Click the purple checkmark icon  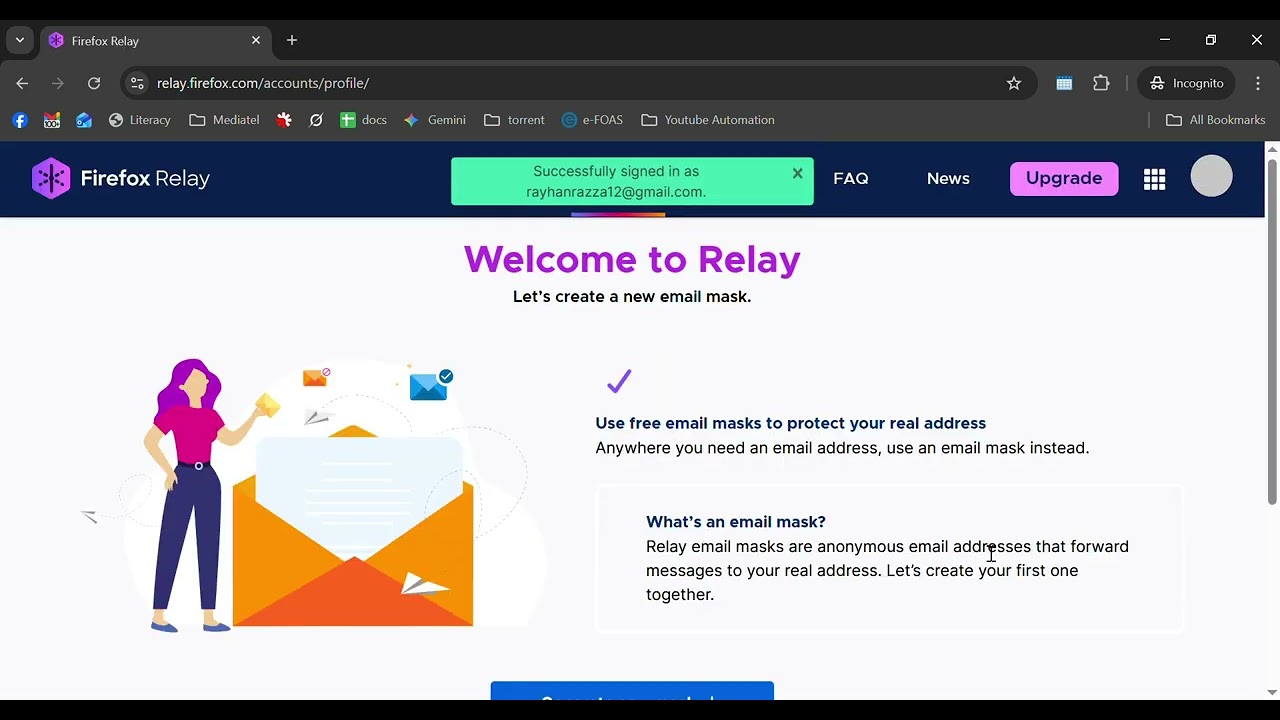tap(619, 381)
